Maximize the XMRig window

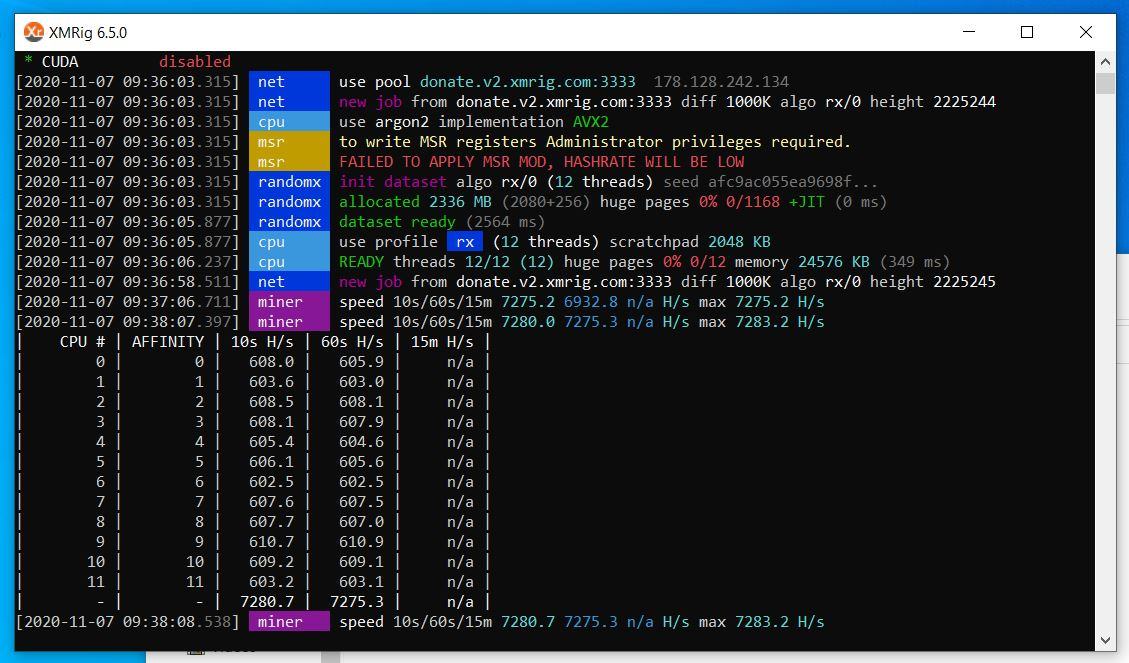tap(1027, 32)
